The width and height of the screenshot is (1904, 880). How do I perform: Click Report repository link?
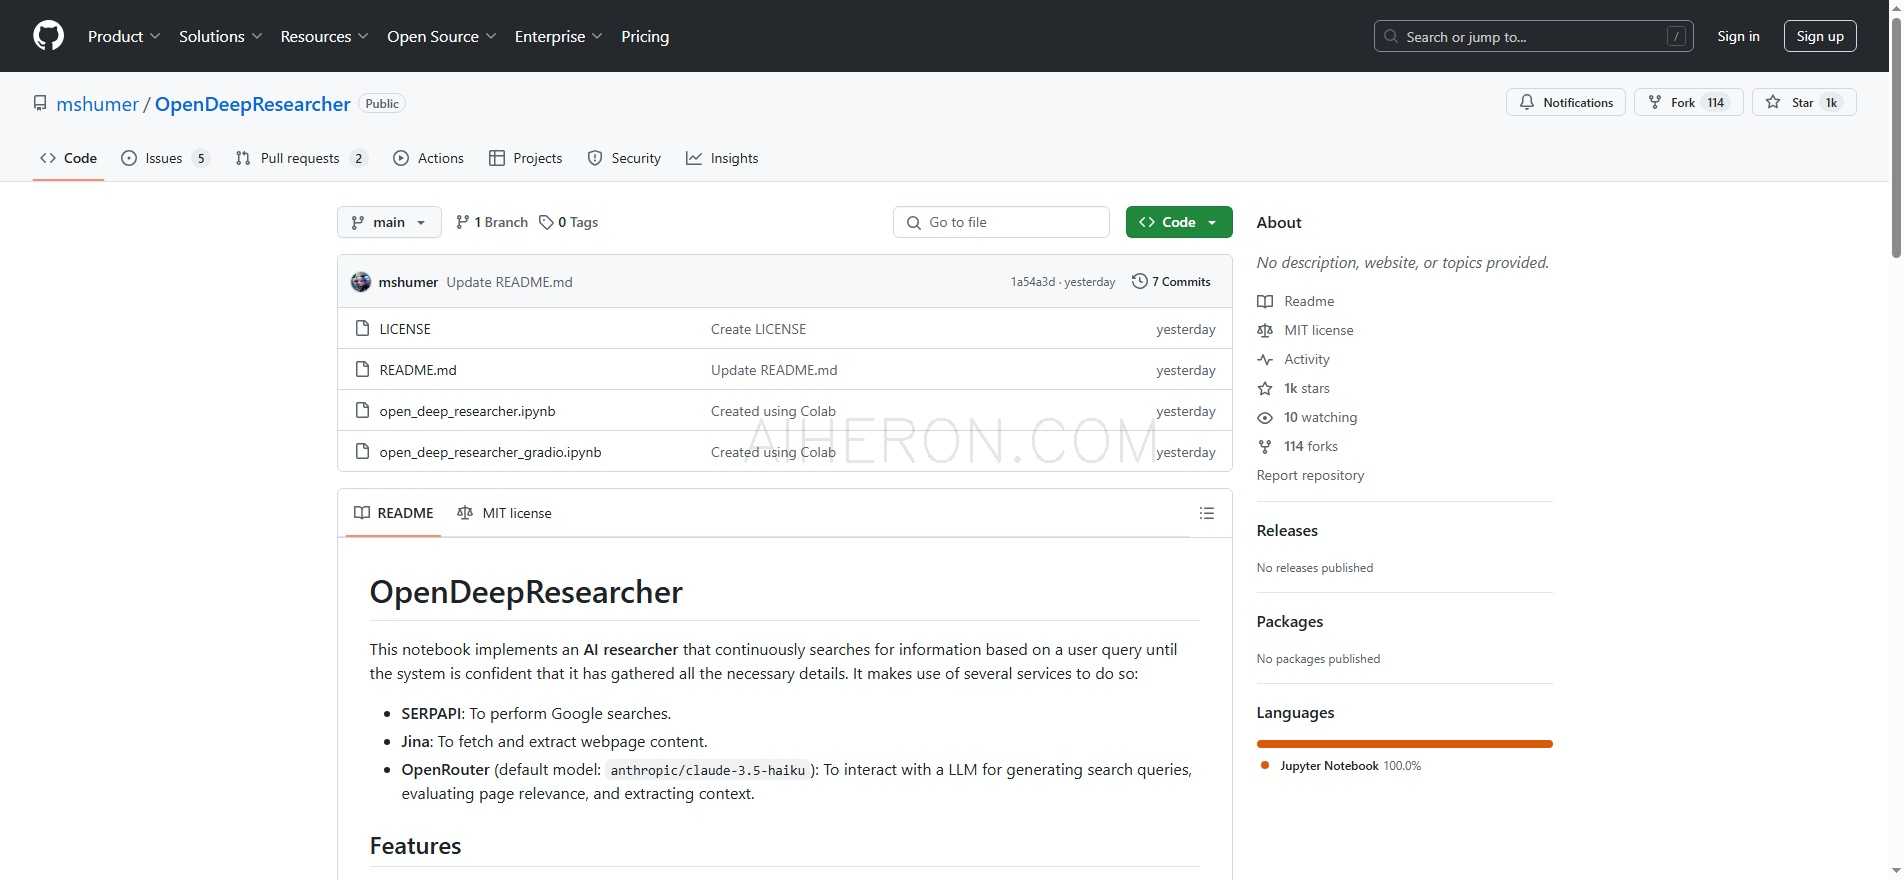pos(1310,475)
